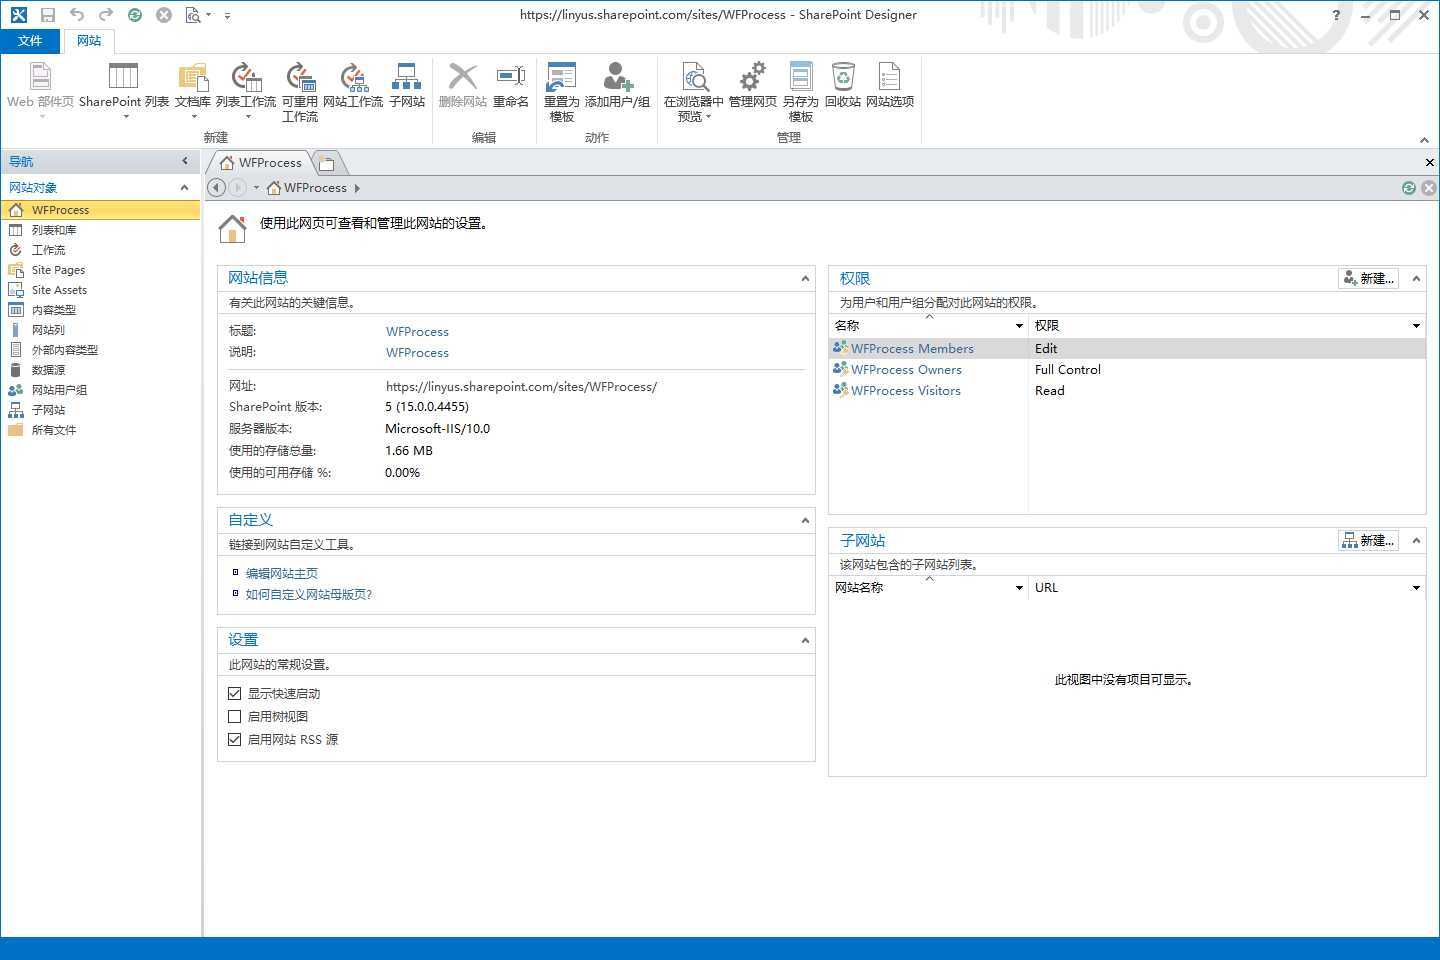Click the 删除网站 ribbon icon
The width and height of the screenshot is (1440, 960).
[462, 85]
